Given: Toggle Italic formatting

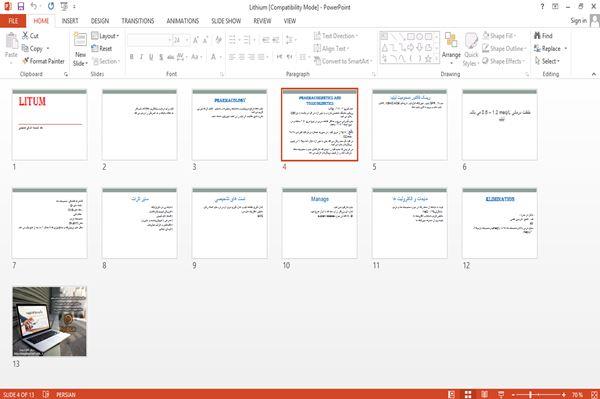Looking at the screenshot, I should tap(141, 57).
